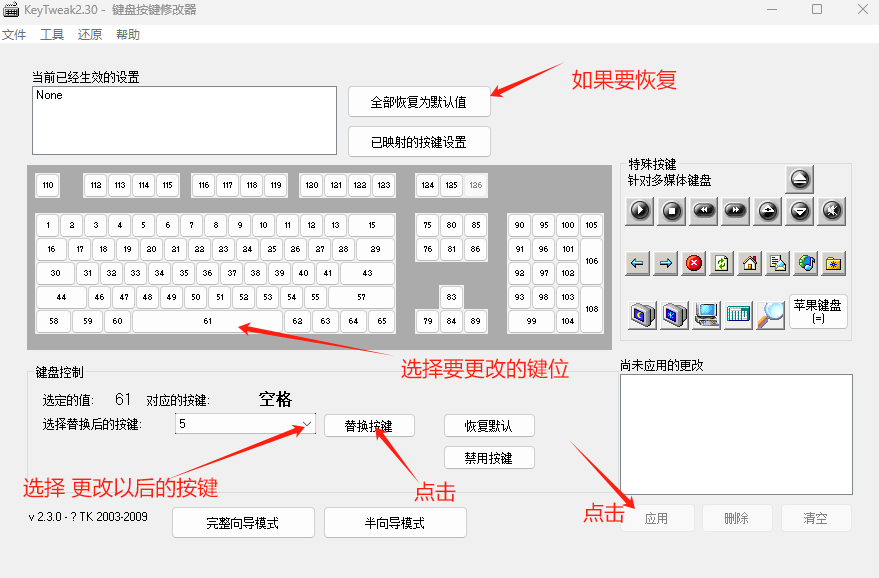The image size is (879, 578).
Task: Expand the 选择替换后的按键 dropdown list
Action: coord(306,424)
